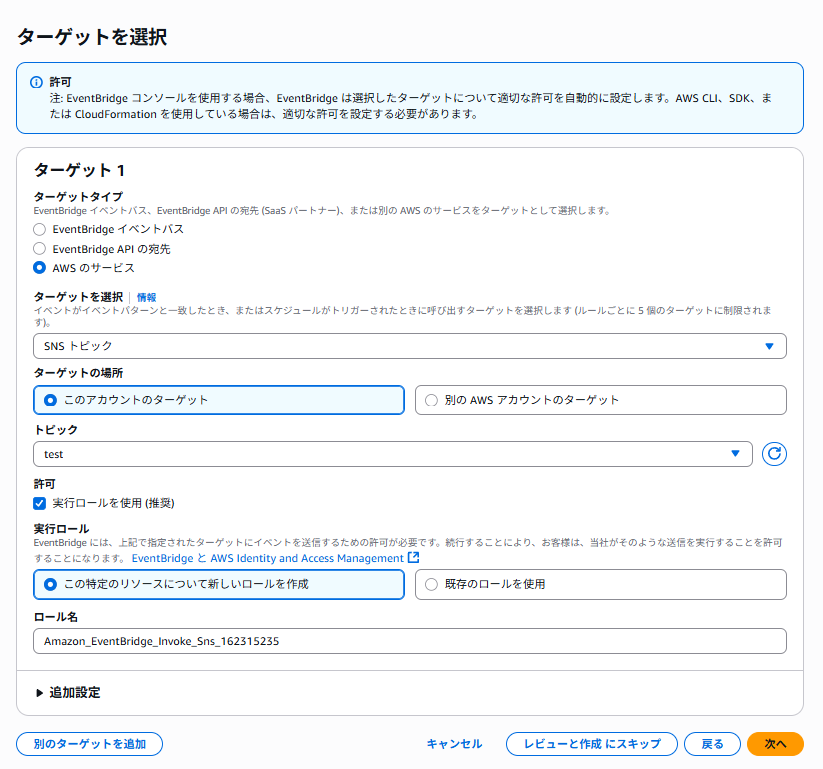Select EventBridge API の宛先 radio option
The width and height of the screenshot is (823, 769).
(x=39, y=248)
